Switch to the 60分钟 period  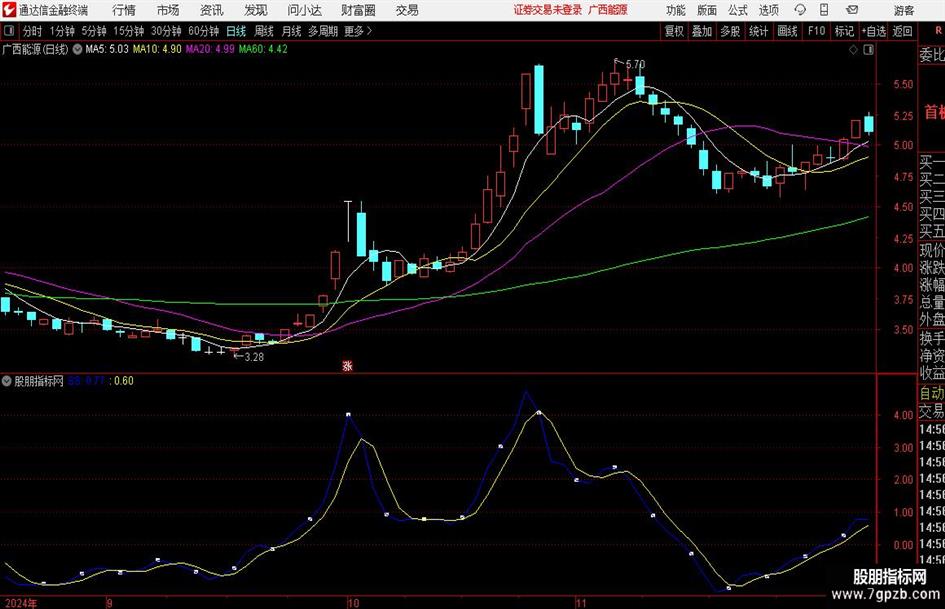coord(203,31)
